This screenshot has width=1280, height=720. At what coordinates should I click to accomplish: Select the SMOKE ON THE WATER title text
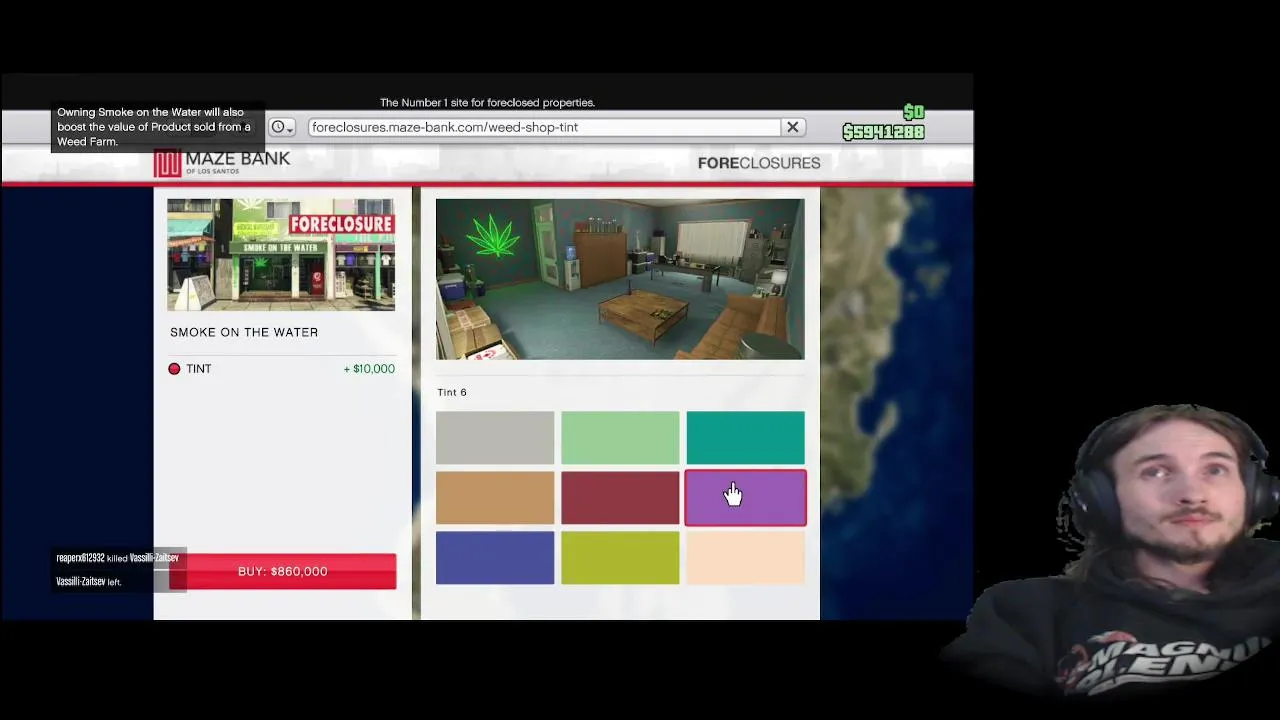coord(244,332)
